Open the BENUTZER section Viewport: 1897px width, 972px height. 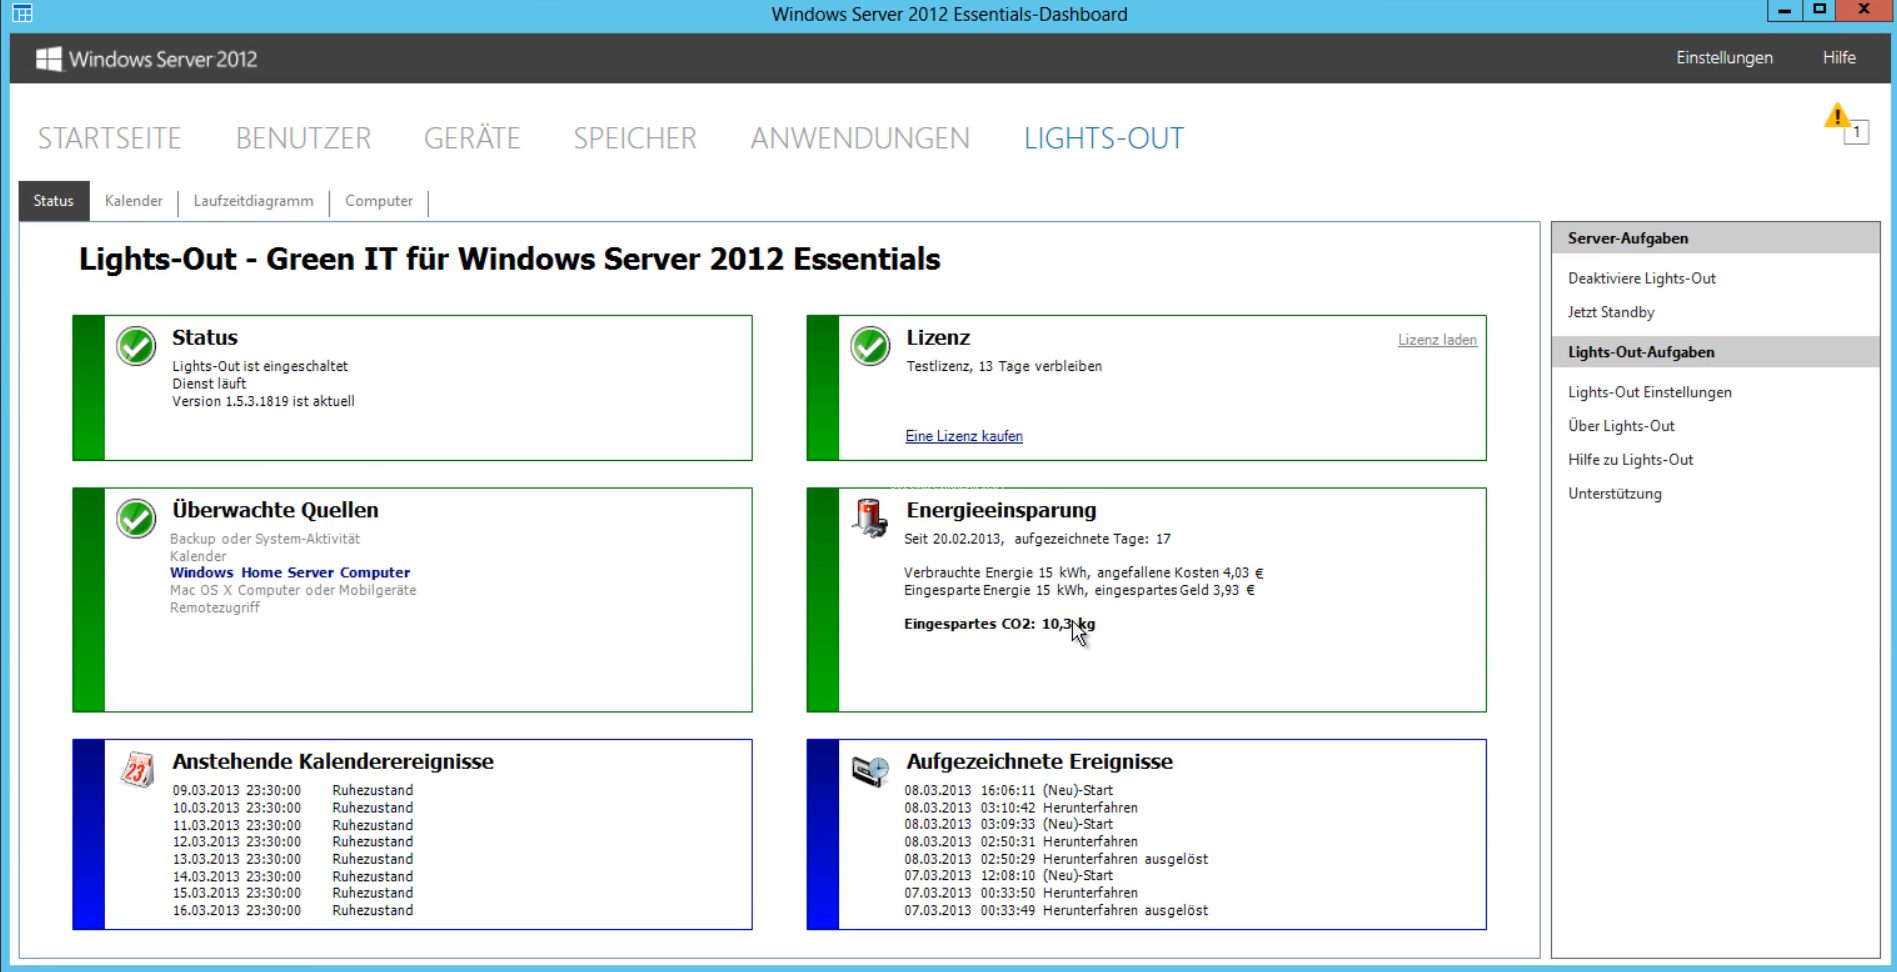[x=303, y=138]
